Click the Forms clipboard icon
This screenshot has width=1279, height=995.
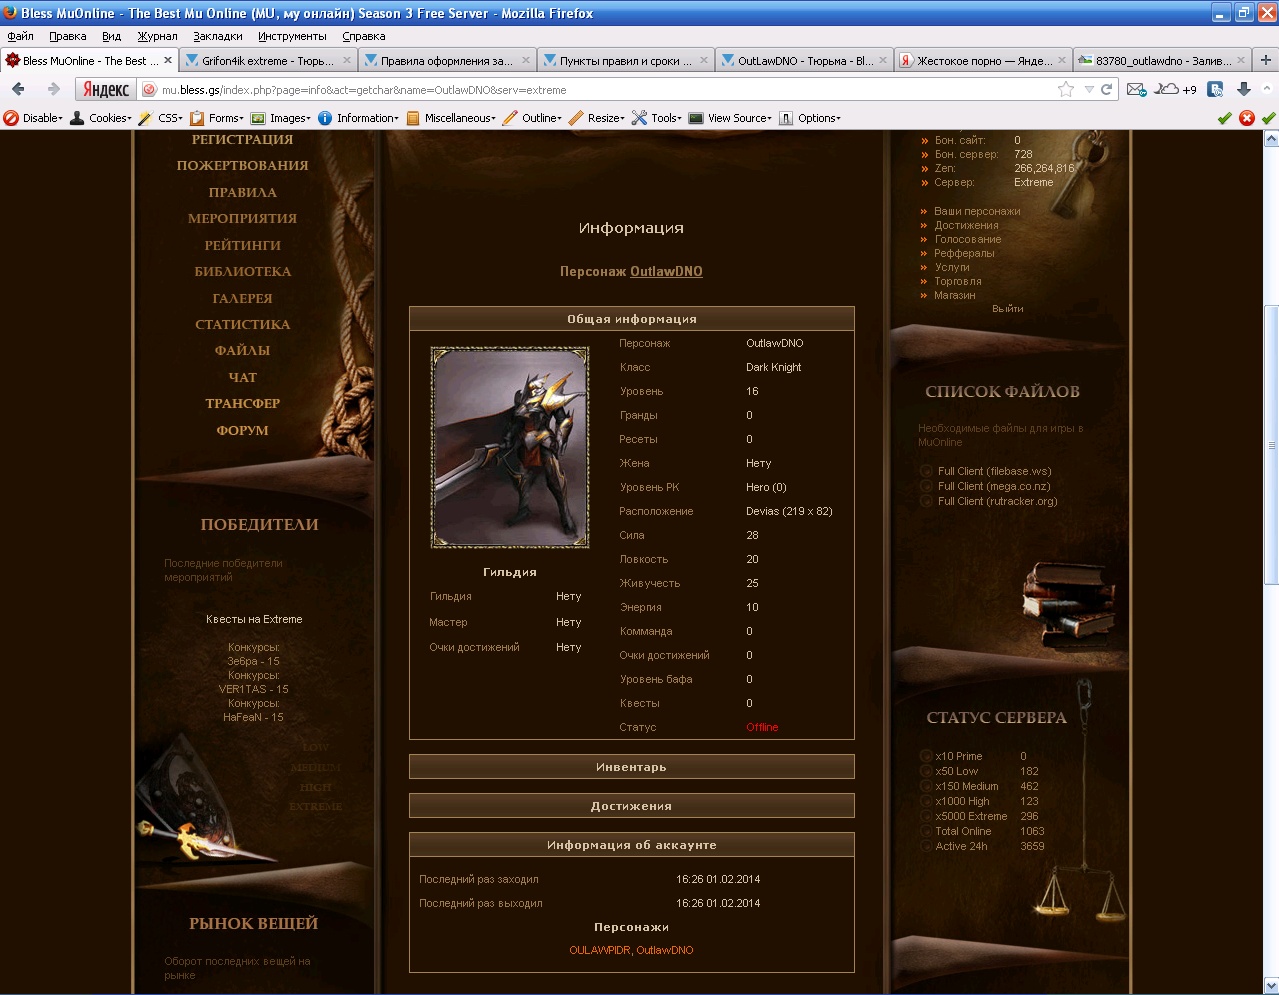pyautogui.click(x=197, y=118)
